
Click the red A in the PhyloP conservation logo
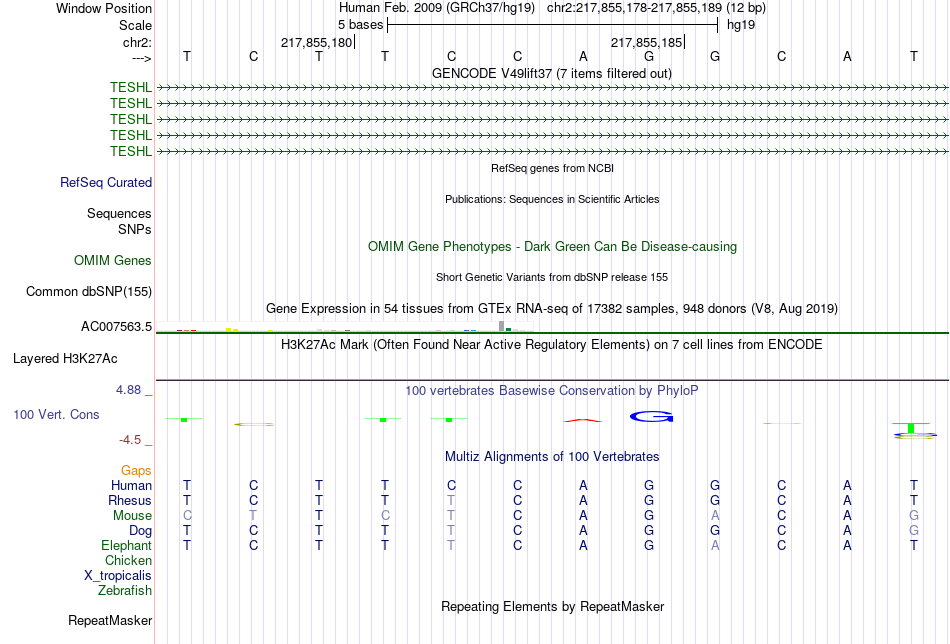click(x=583, y=420)
